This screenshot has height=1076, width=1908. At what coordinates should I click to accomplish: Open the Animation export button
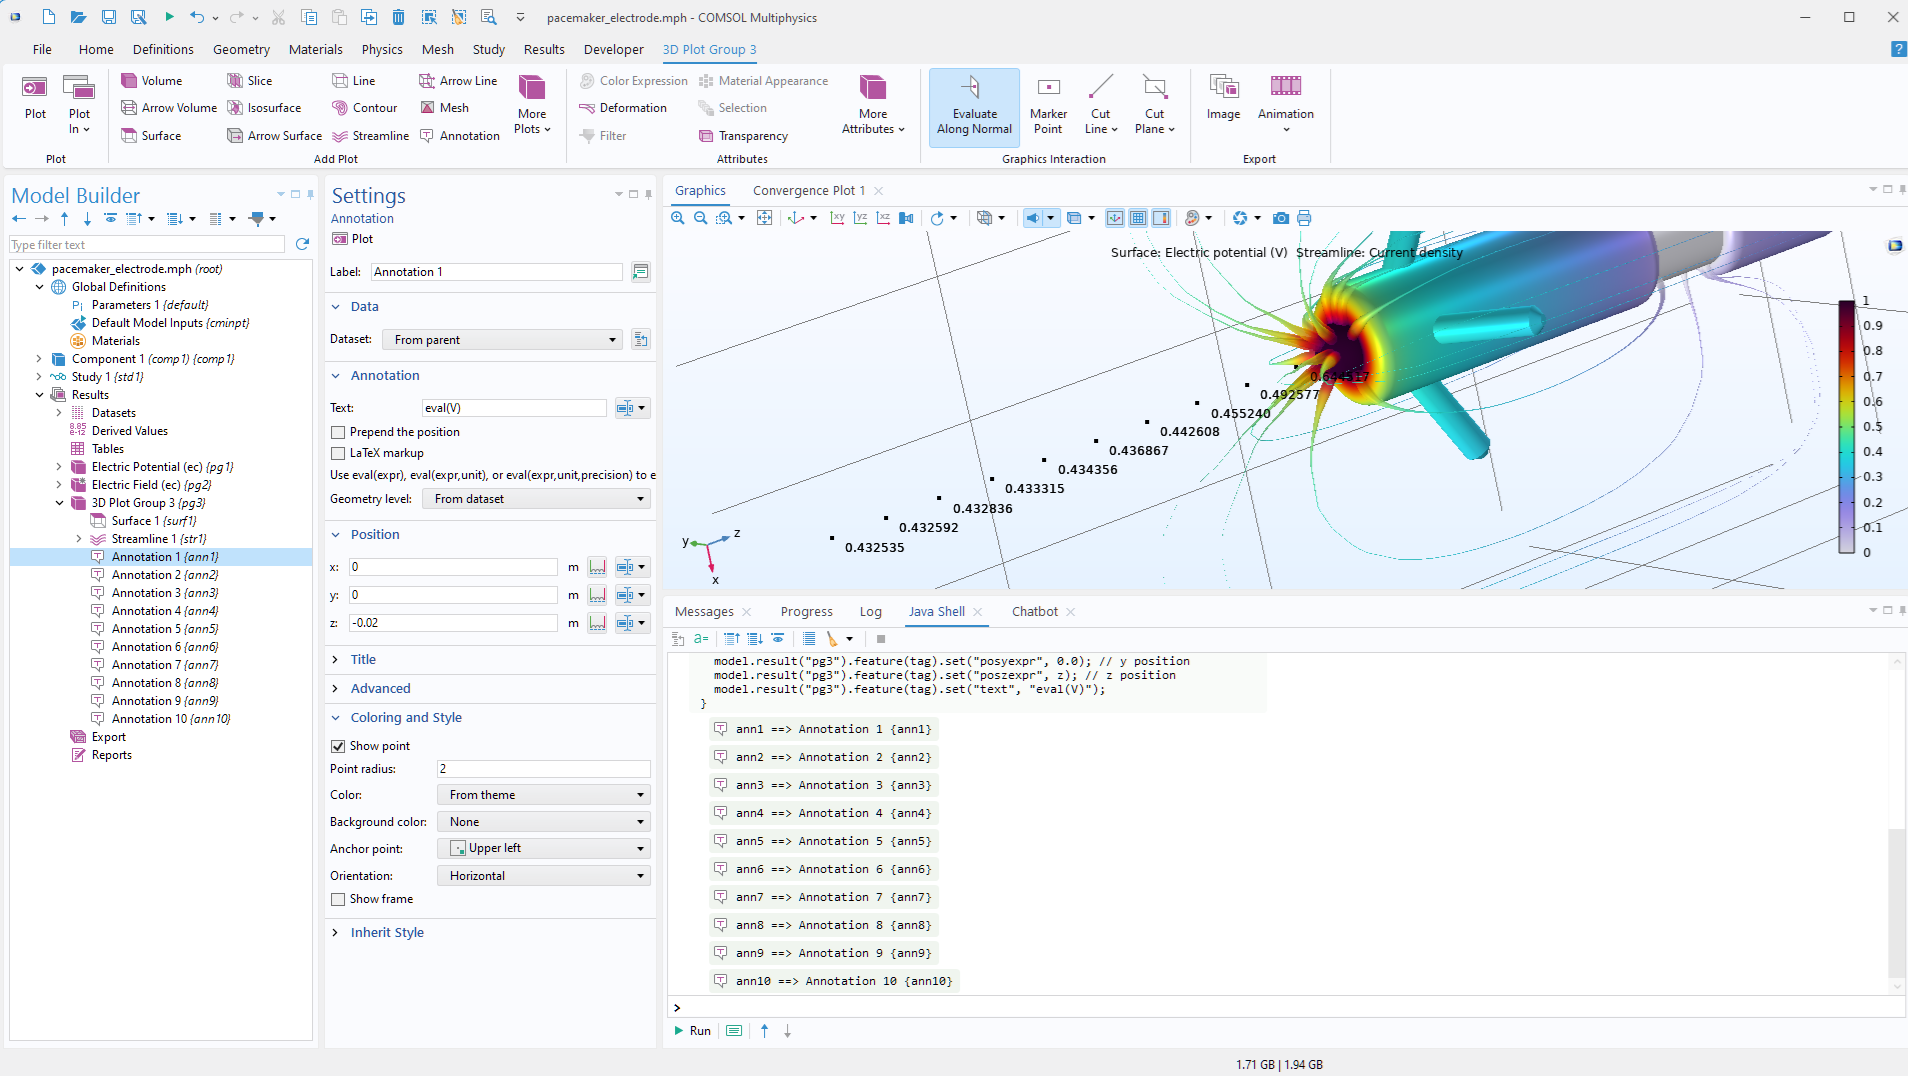[x=1285, y=104]
